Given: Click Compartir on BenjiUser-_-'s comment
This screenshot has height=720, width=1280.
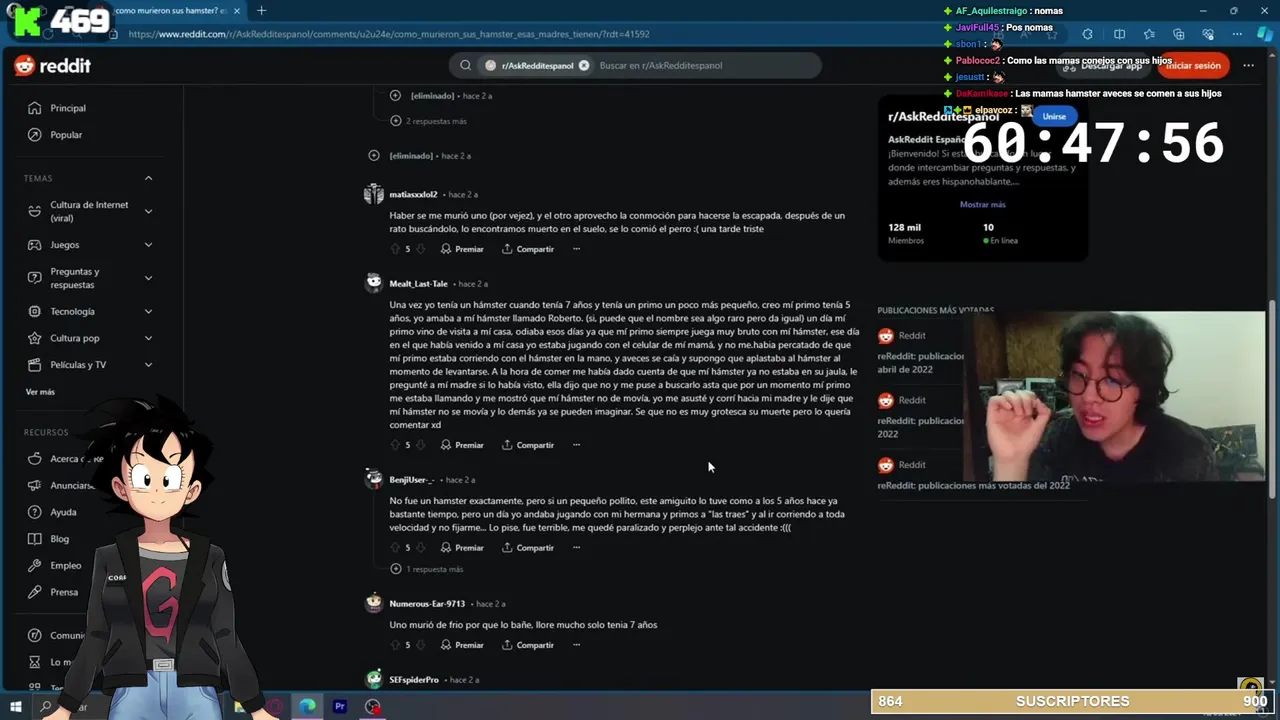Looking at the screenshot, I should point(528,548).
